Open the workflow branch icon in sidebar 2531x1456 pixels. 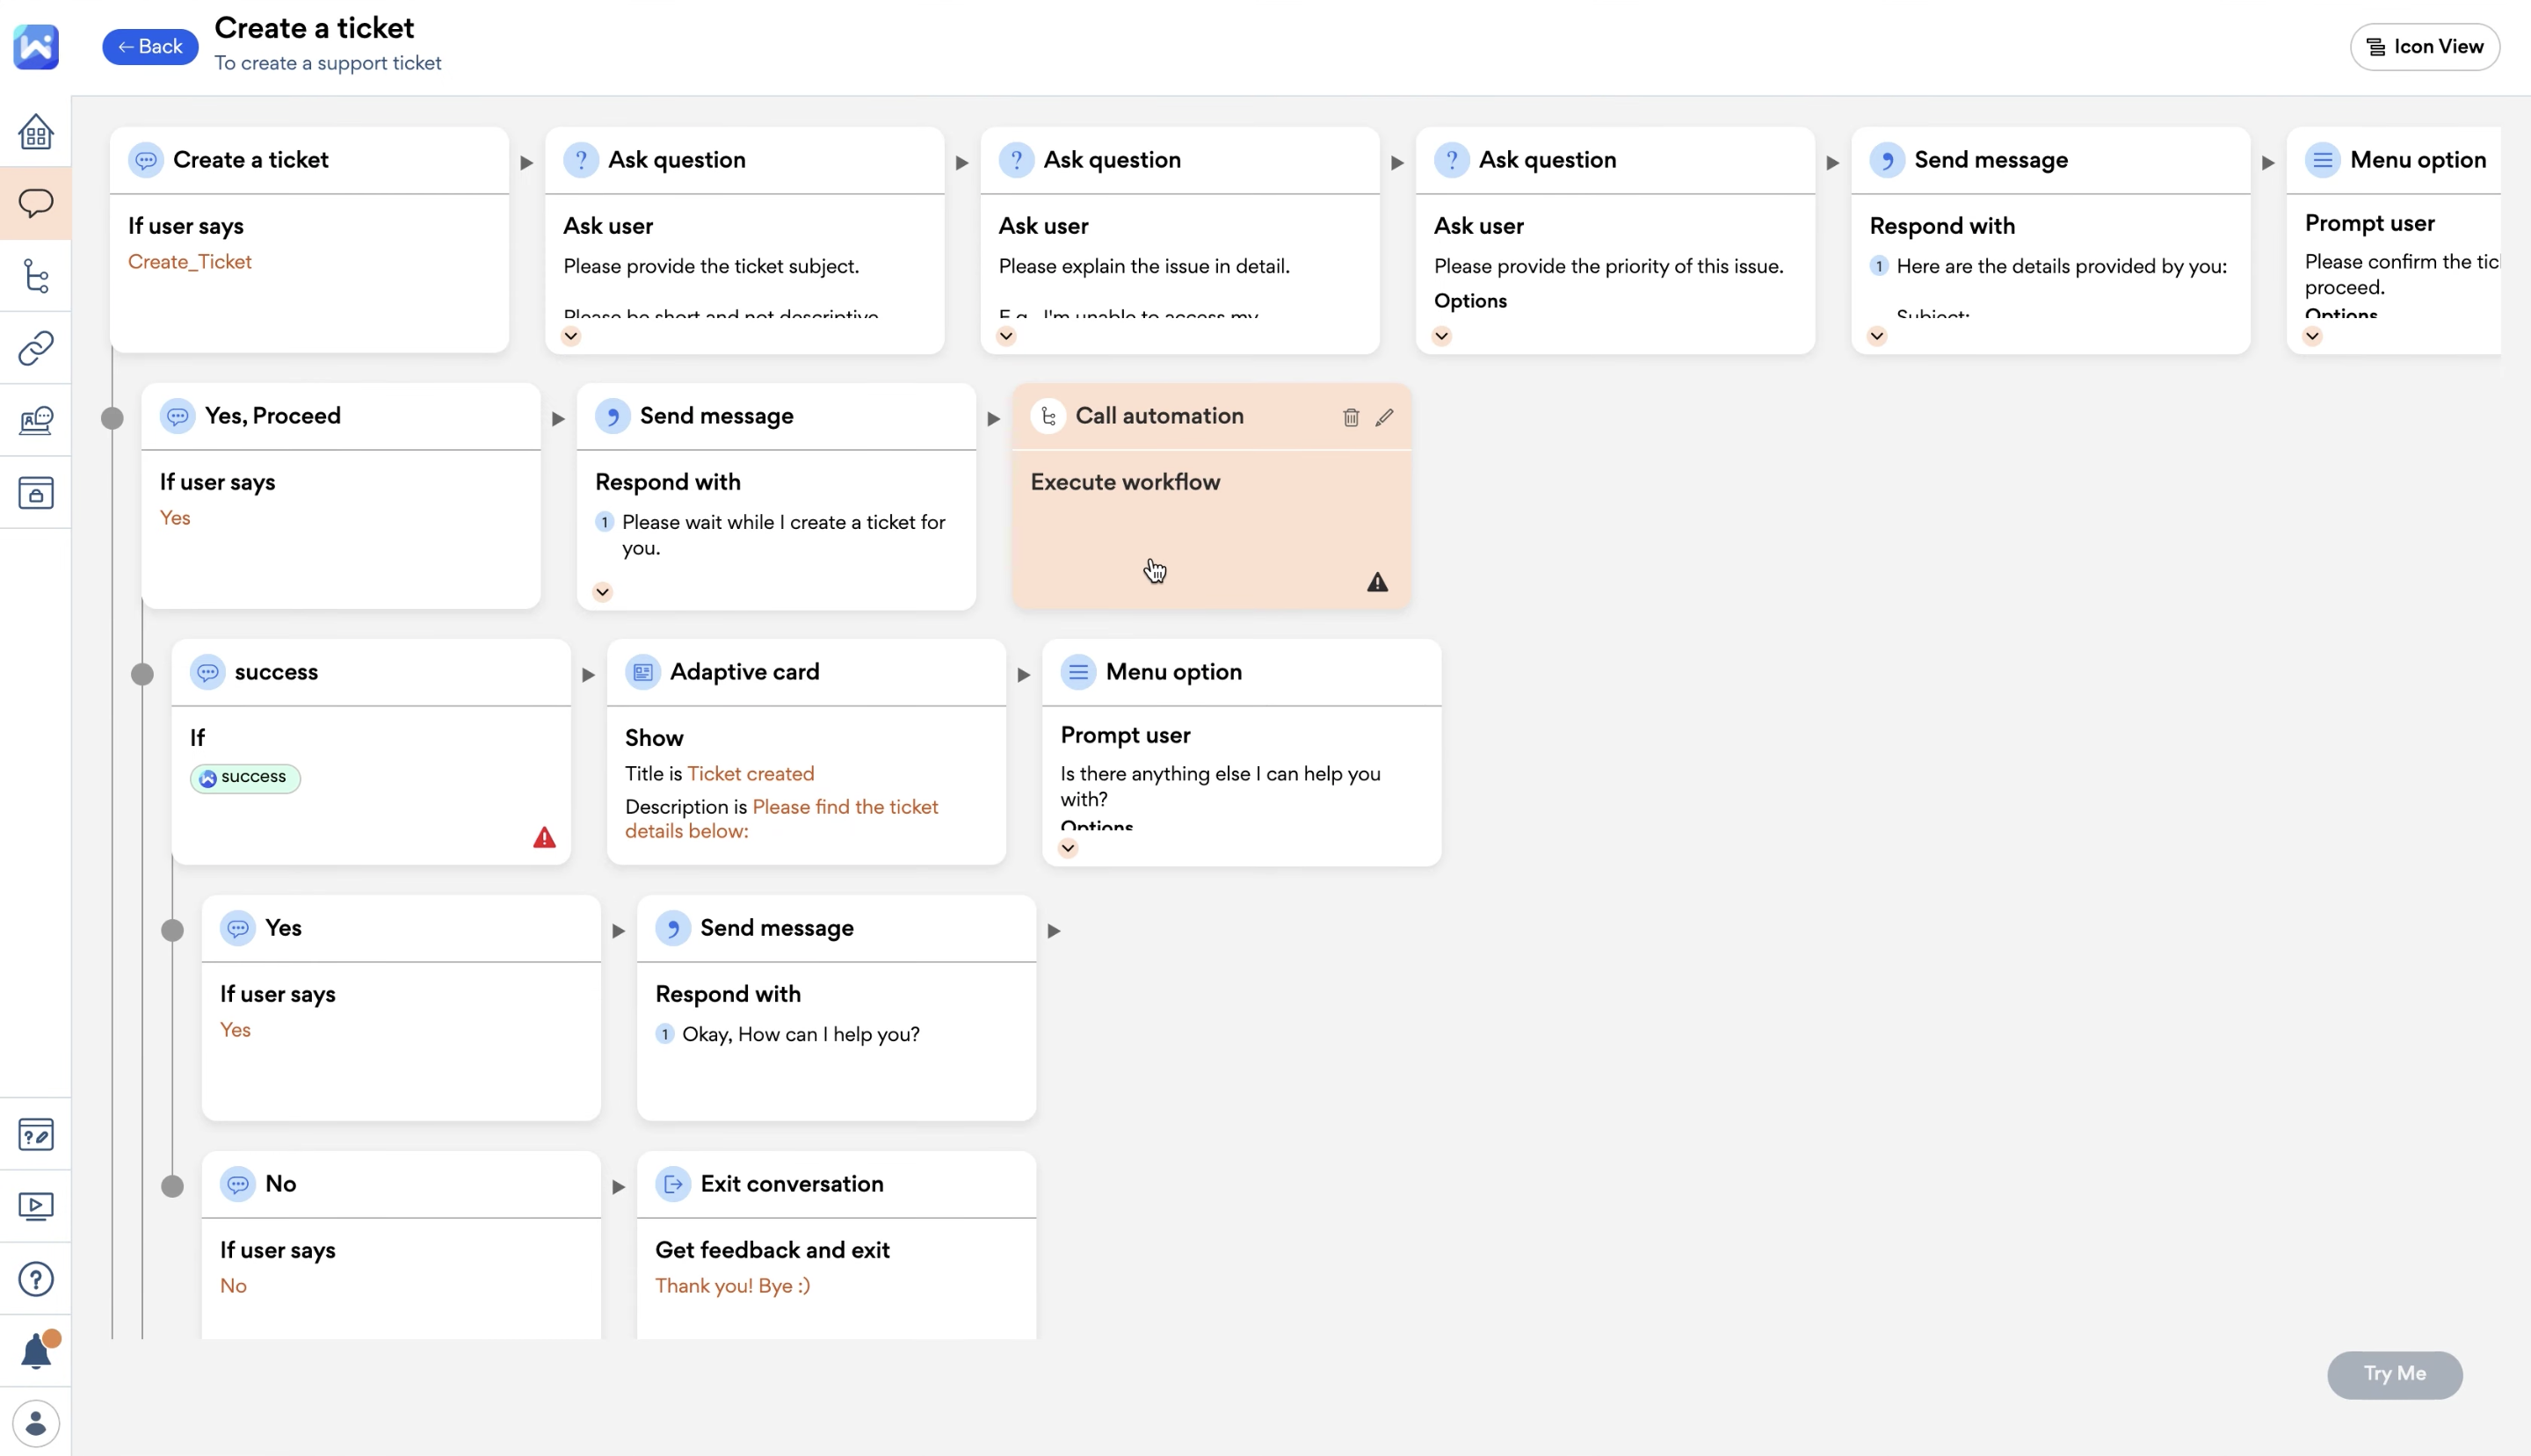[x=36, y=276]
